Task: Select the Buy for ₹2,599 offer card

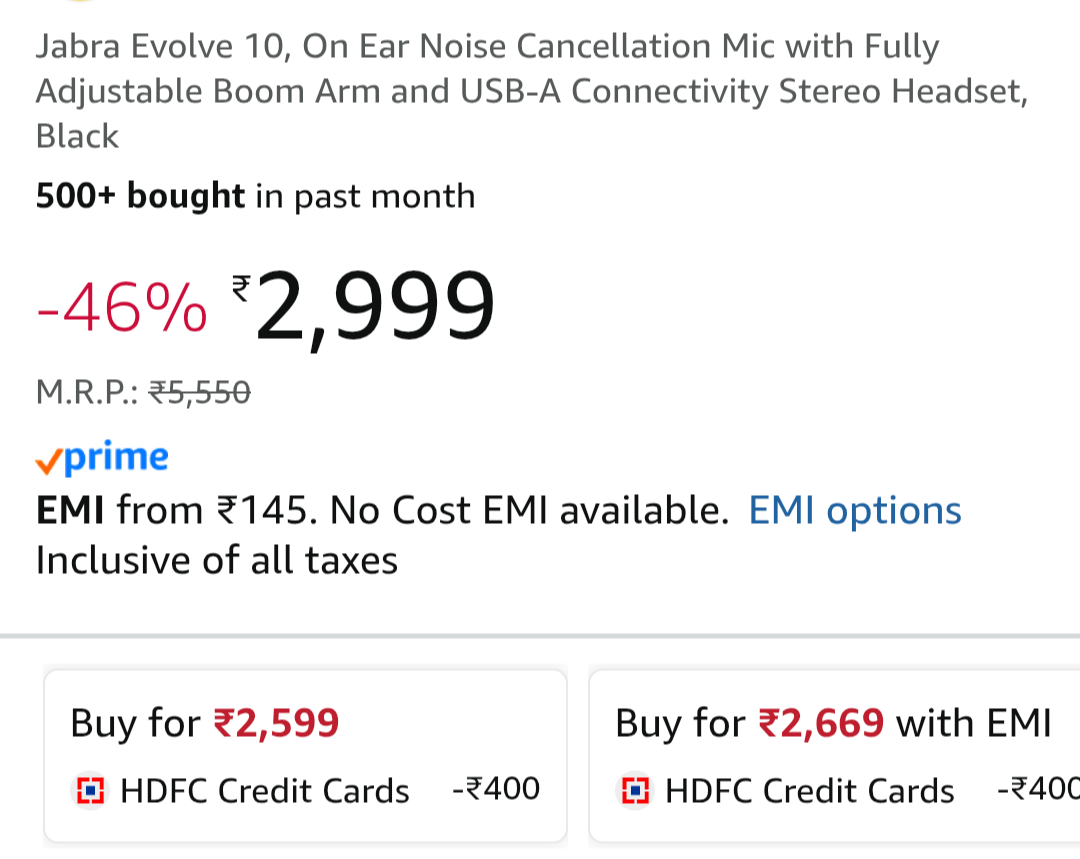Action: [305, 755]
